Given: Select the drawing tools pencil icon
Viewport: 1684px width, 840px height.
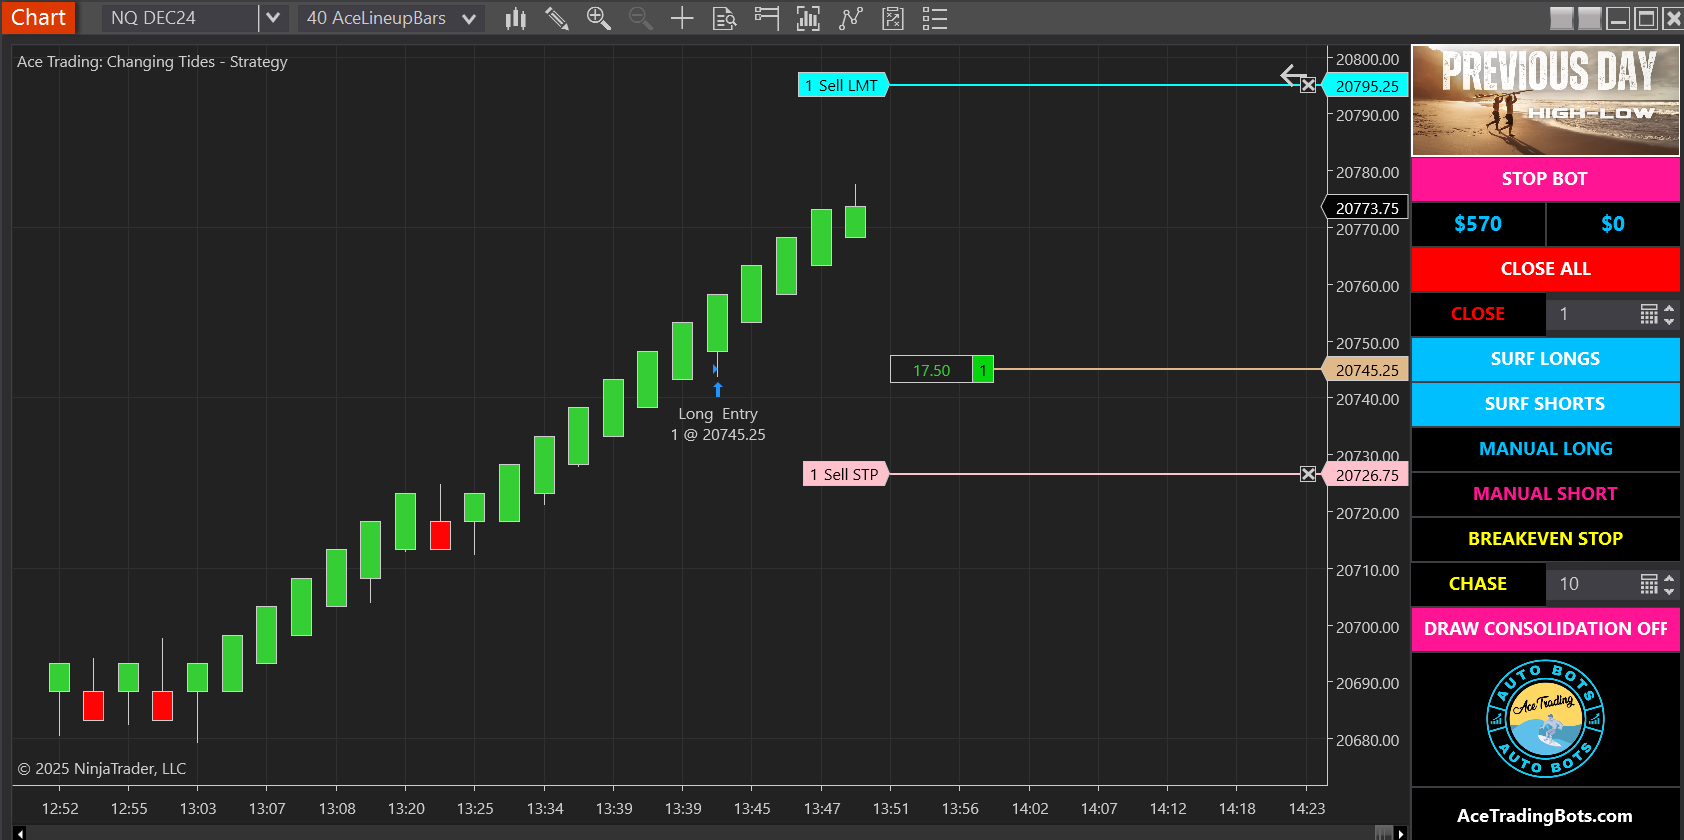Looking at the screenshot, I should 557,18.
